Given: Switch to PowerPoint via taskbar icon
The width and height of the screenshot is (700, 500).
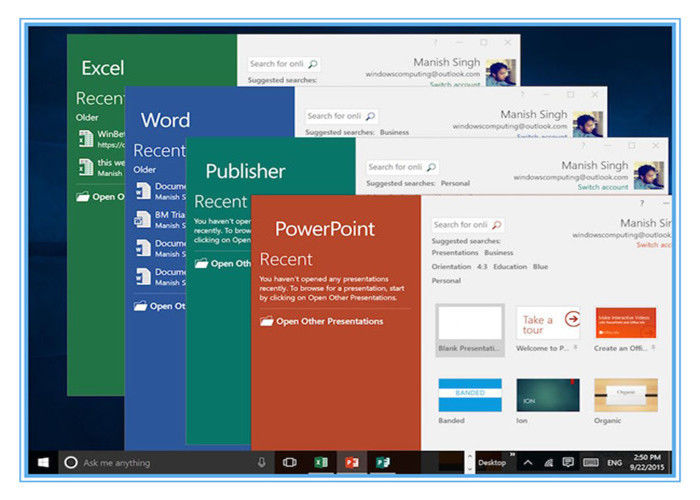Looking at the screenshot, I should 352,462.
